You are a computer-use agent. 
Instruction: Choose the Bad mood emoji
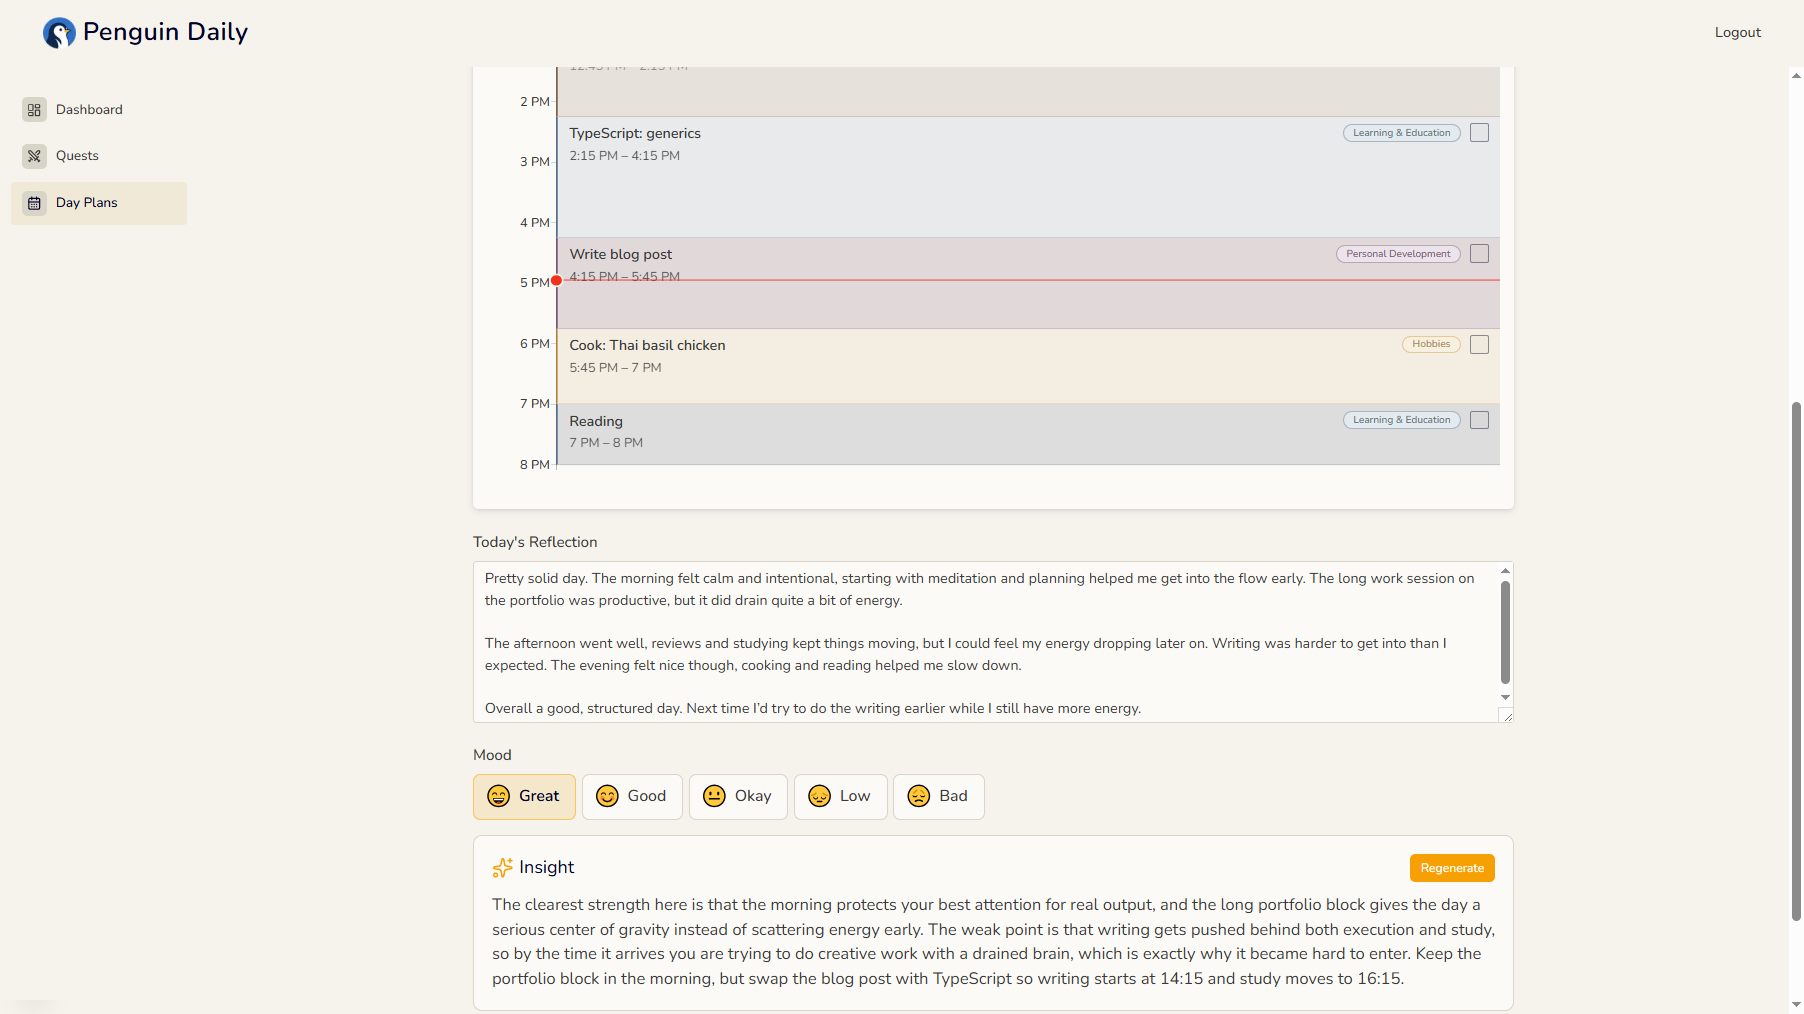point(917,796)
